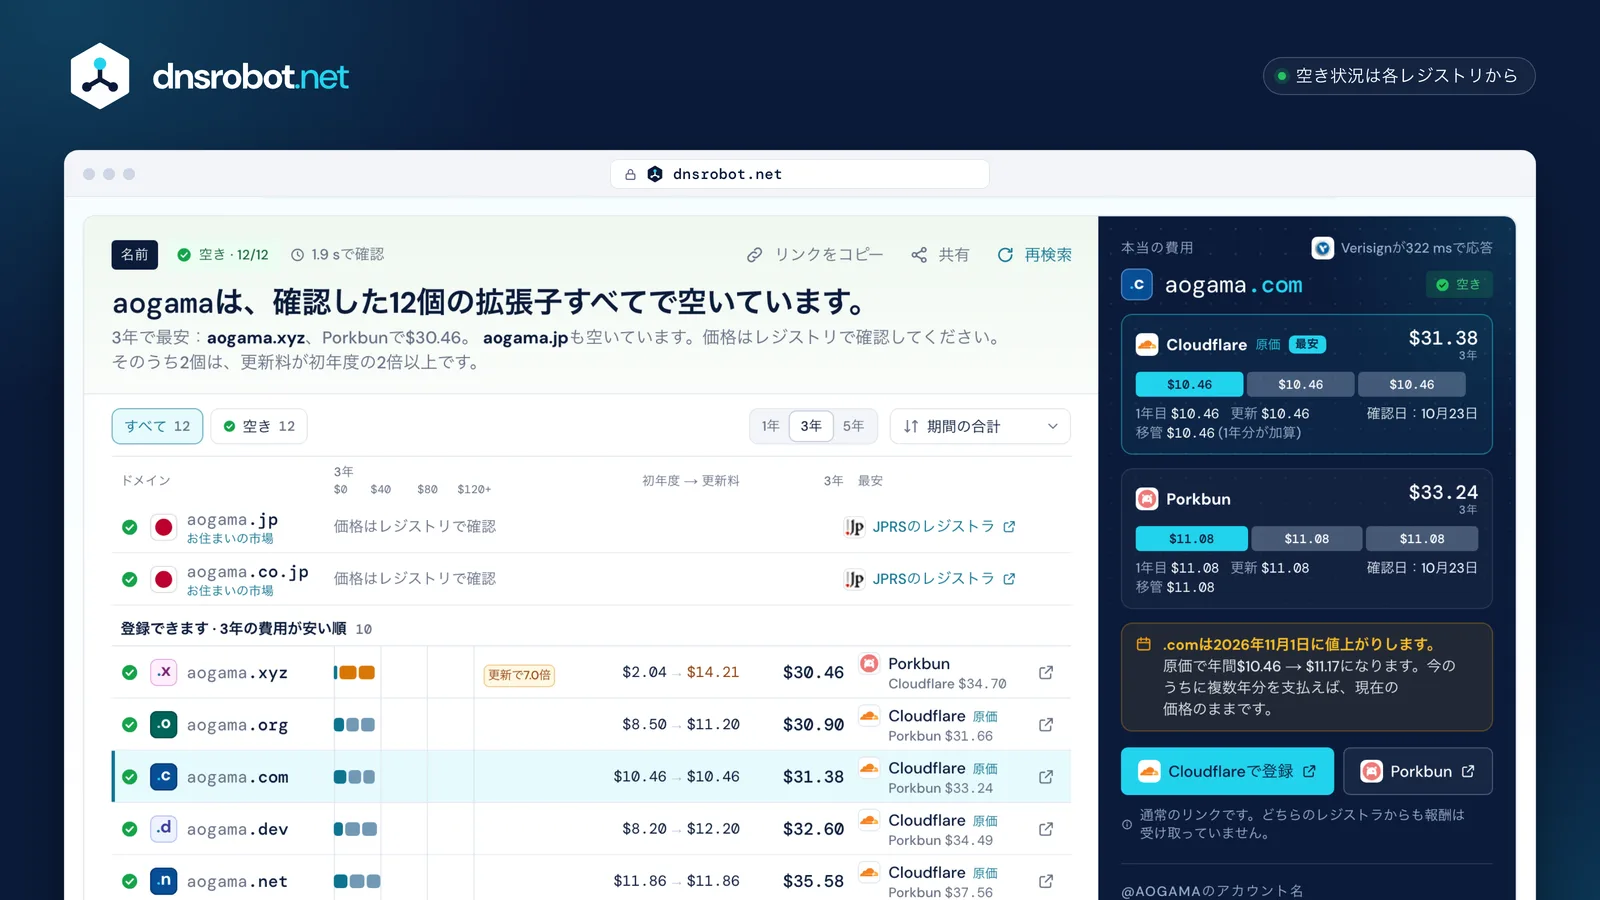Click the Verisign logo icon in side panel
This screenshot has height=900, width=1600.
[1323, 248]
